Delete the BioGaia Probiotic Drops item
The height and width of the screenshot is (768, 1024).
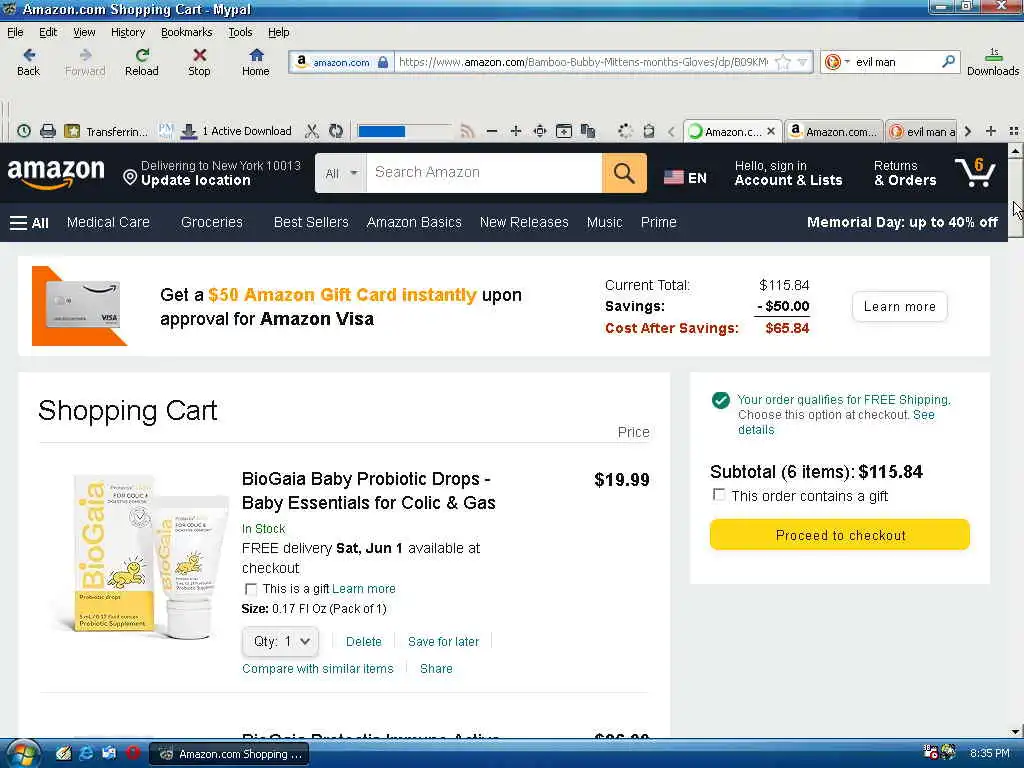click(x=363, y=641)
